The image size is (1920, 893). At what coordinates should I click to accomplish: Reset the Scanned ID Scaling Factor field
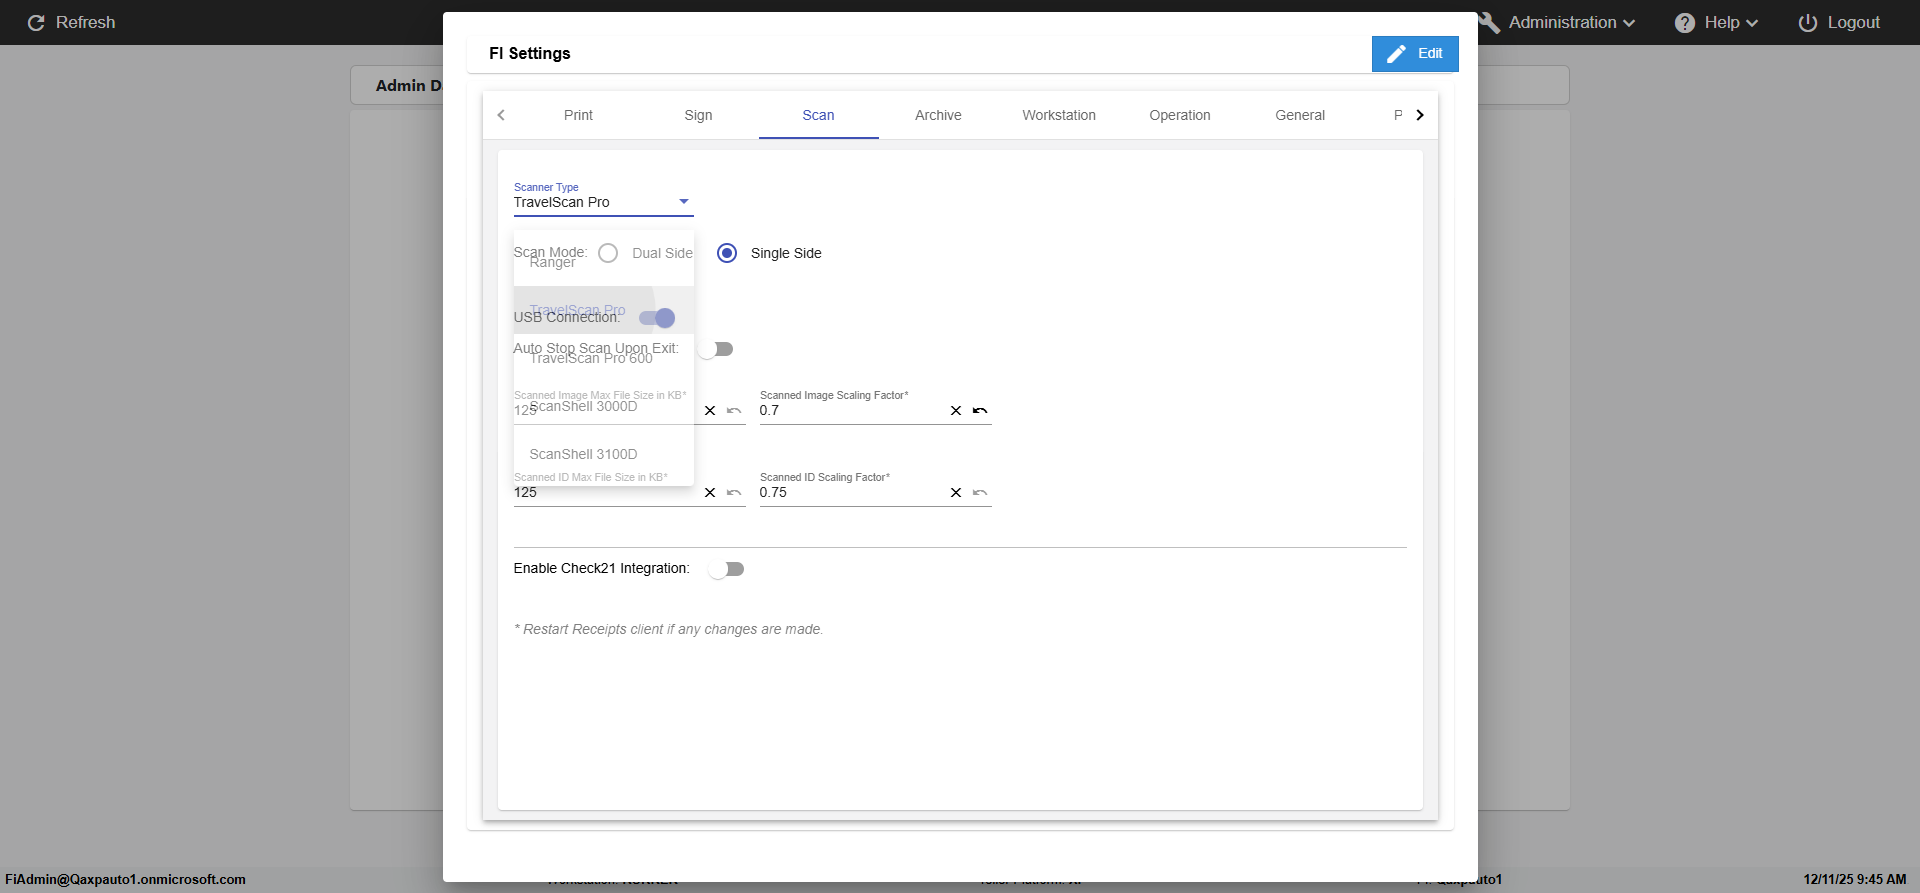[980, 493]
